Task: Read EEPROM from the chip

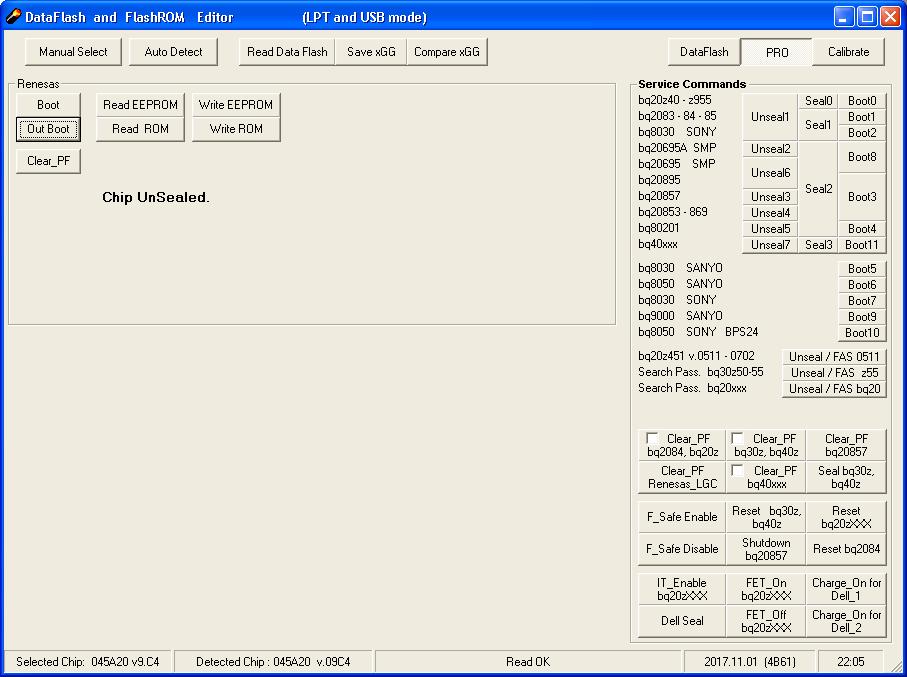Action: coord(140,105)
